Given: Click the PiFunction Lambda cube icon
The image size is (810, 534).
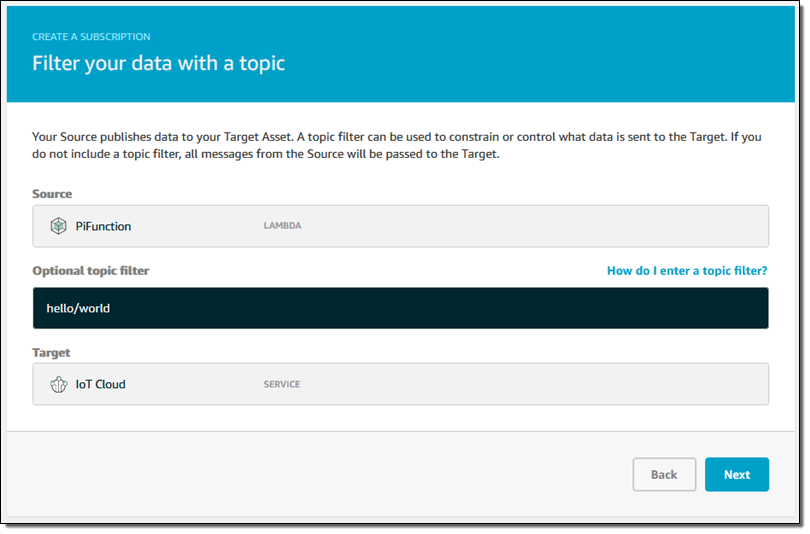Looking at the screenshot, I should click(x=59, y=226).
